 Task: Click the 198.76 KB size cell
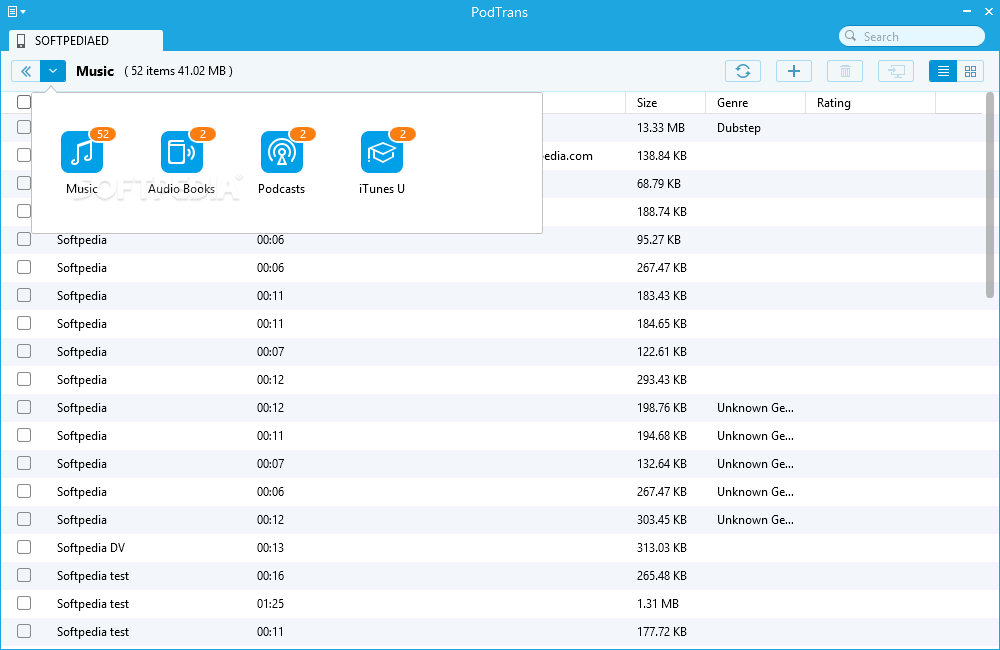[661, 408]
